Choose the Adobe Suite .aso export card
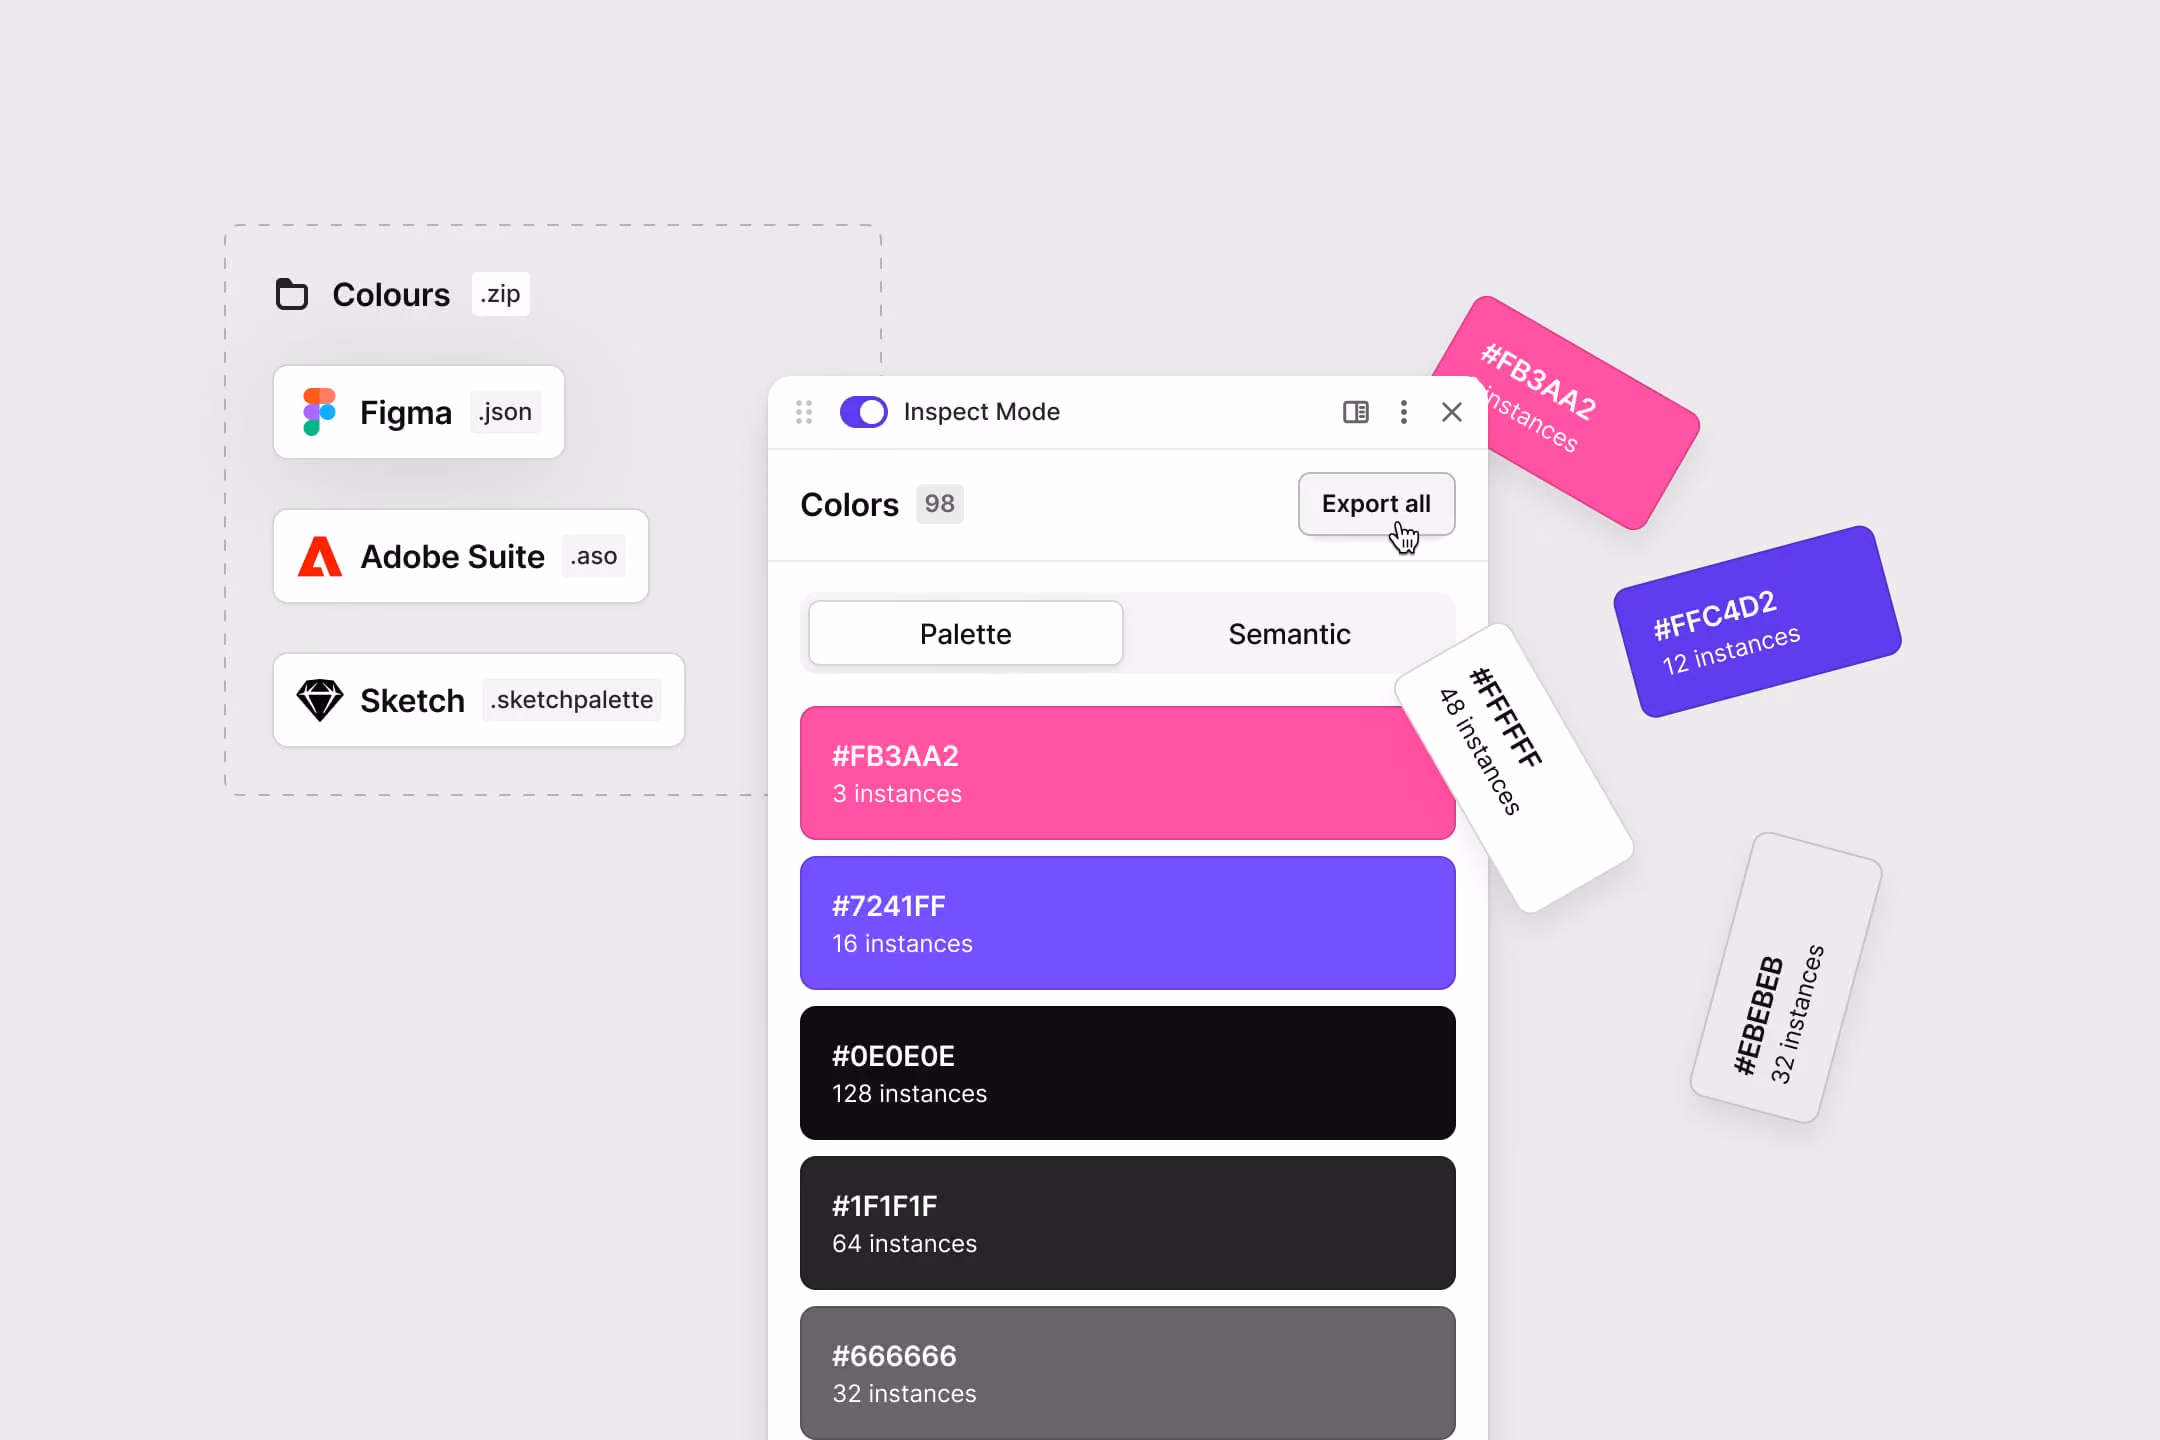2160x1440 pixels. pyautogui.click(x=461, y=556)
